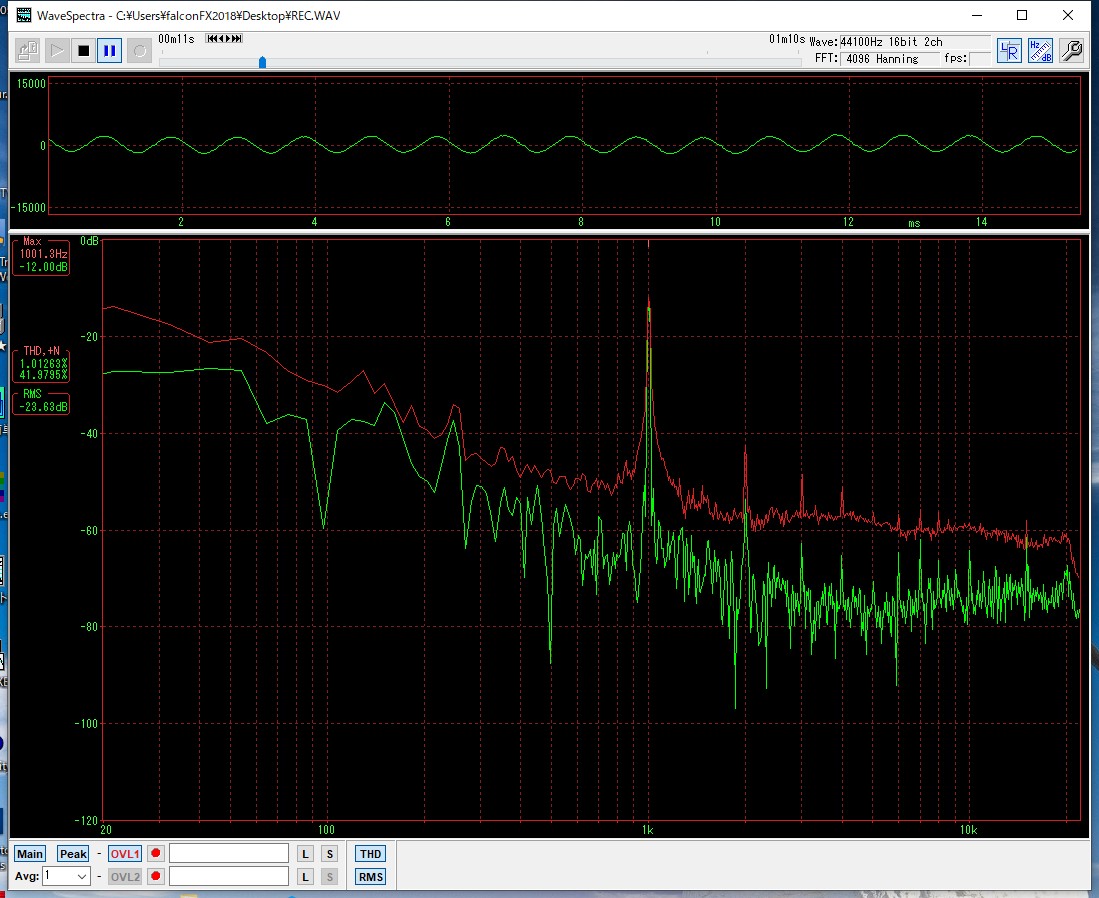Click the open file icon in toolbar
Screen dimensions: 1099x898
point(28,50)
